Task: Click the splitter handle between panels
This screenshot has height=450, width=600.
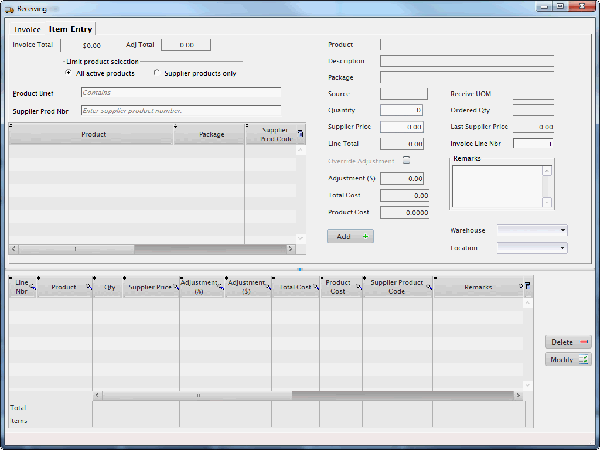Action: point(300,269)
